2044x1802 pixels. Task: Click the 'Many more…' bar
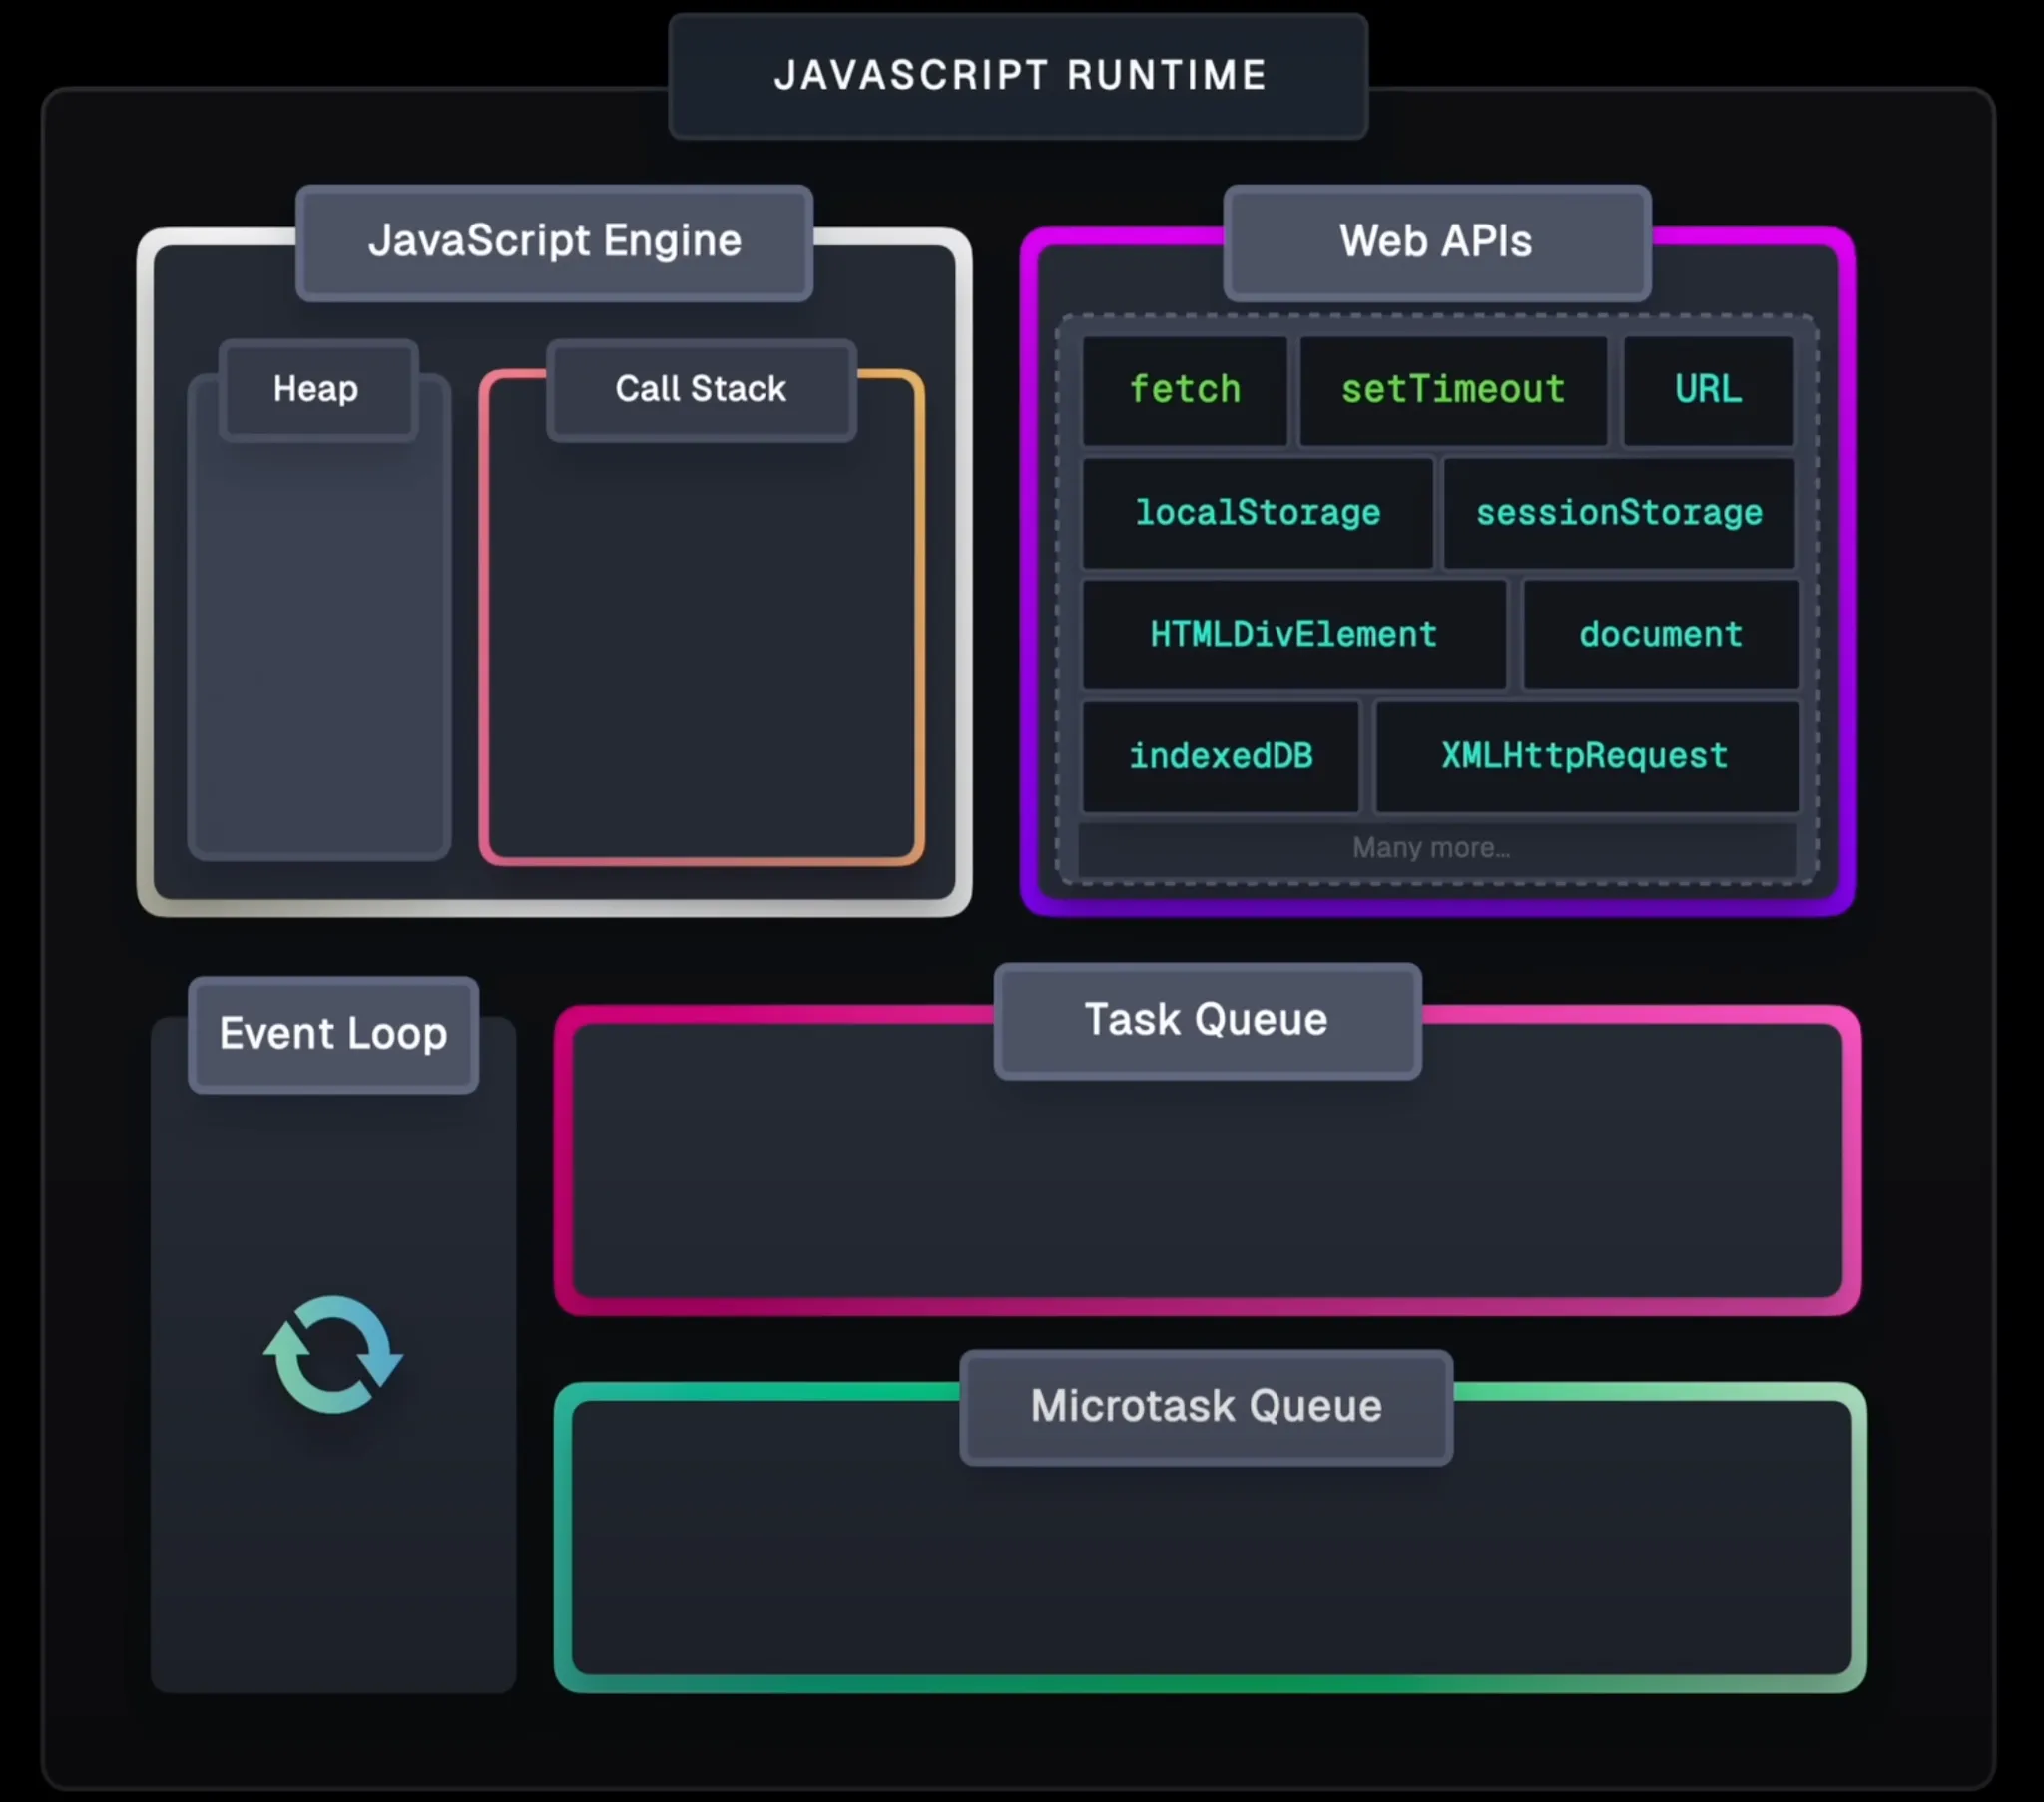pos(1432,849)
